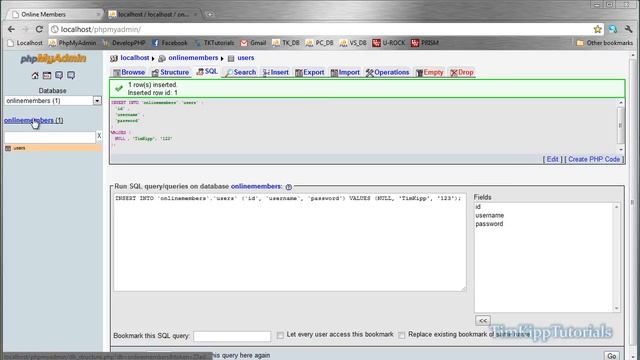Toggle Replace existing bookmark of same name

[402, 335]
